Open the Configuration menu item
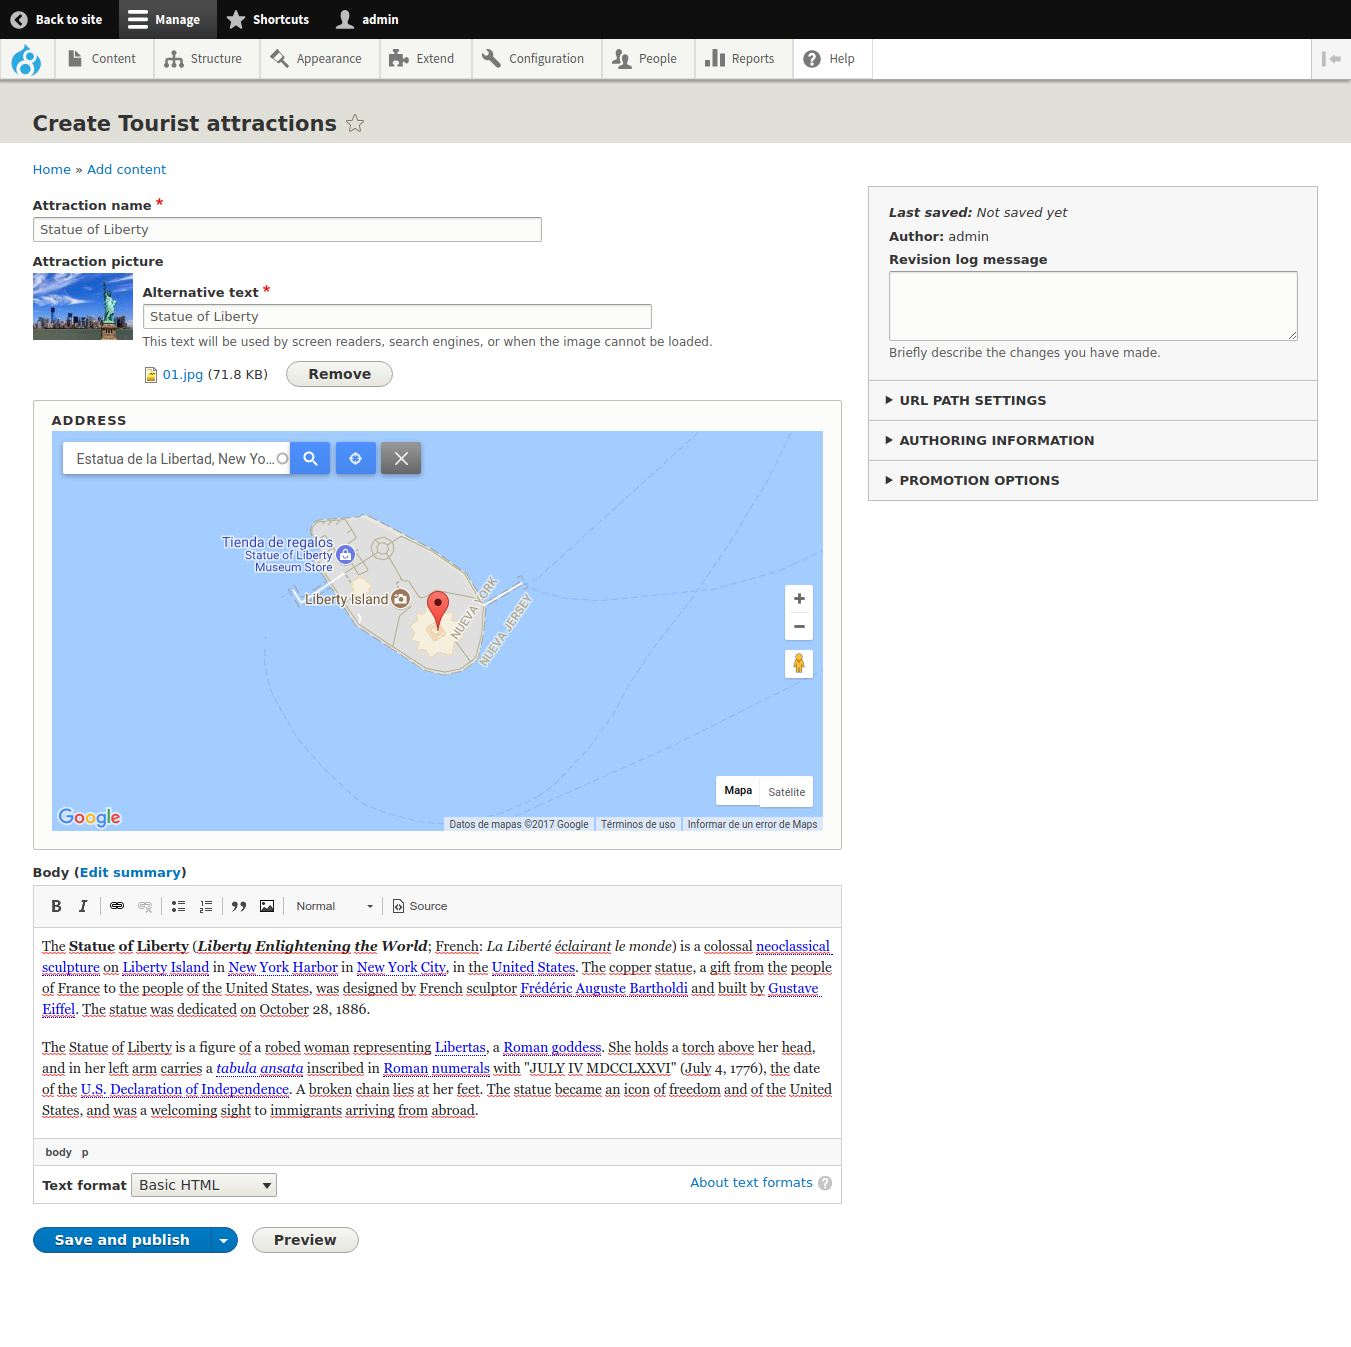 pyautogui.click(x=533, y=59)
